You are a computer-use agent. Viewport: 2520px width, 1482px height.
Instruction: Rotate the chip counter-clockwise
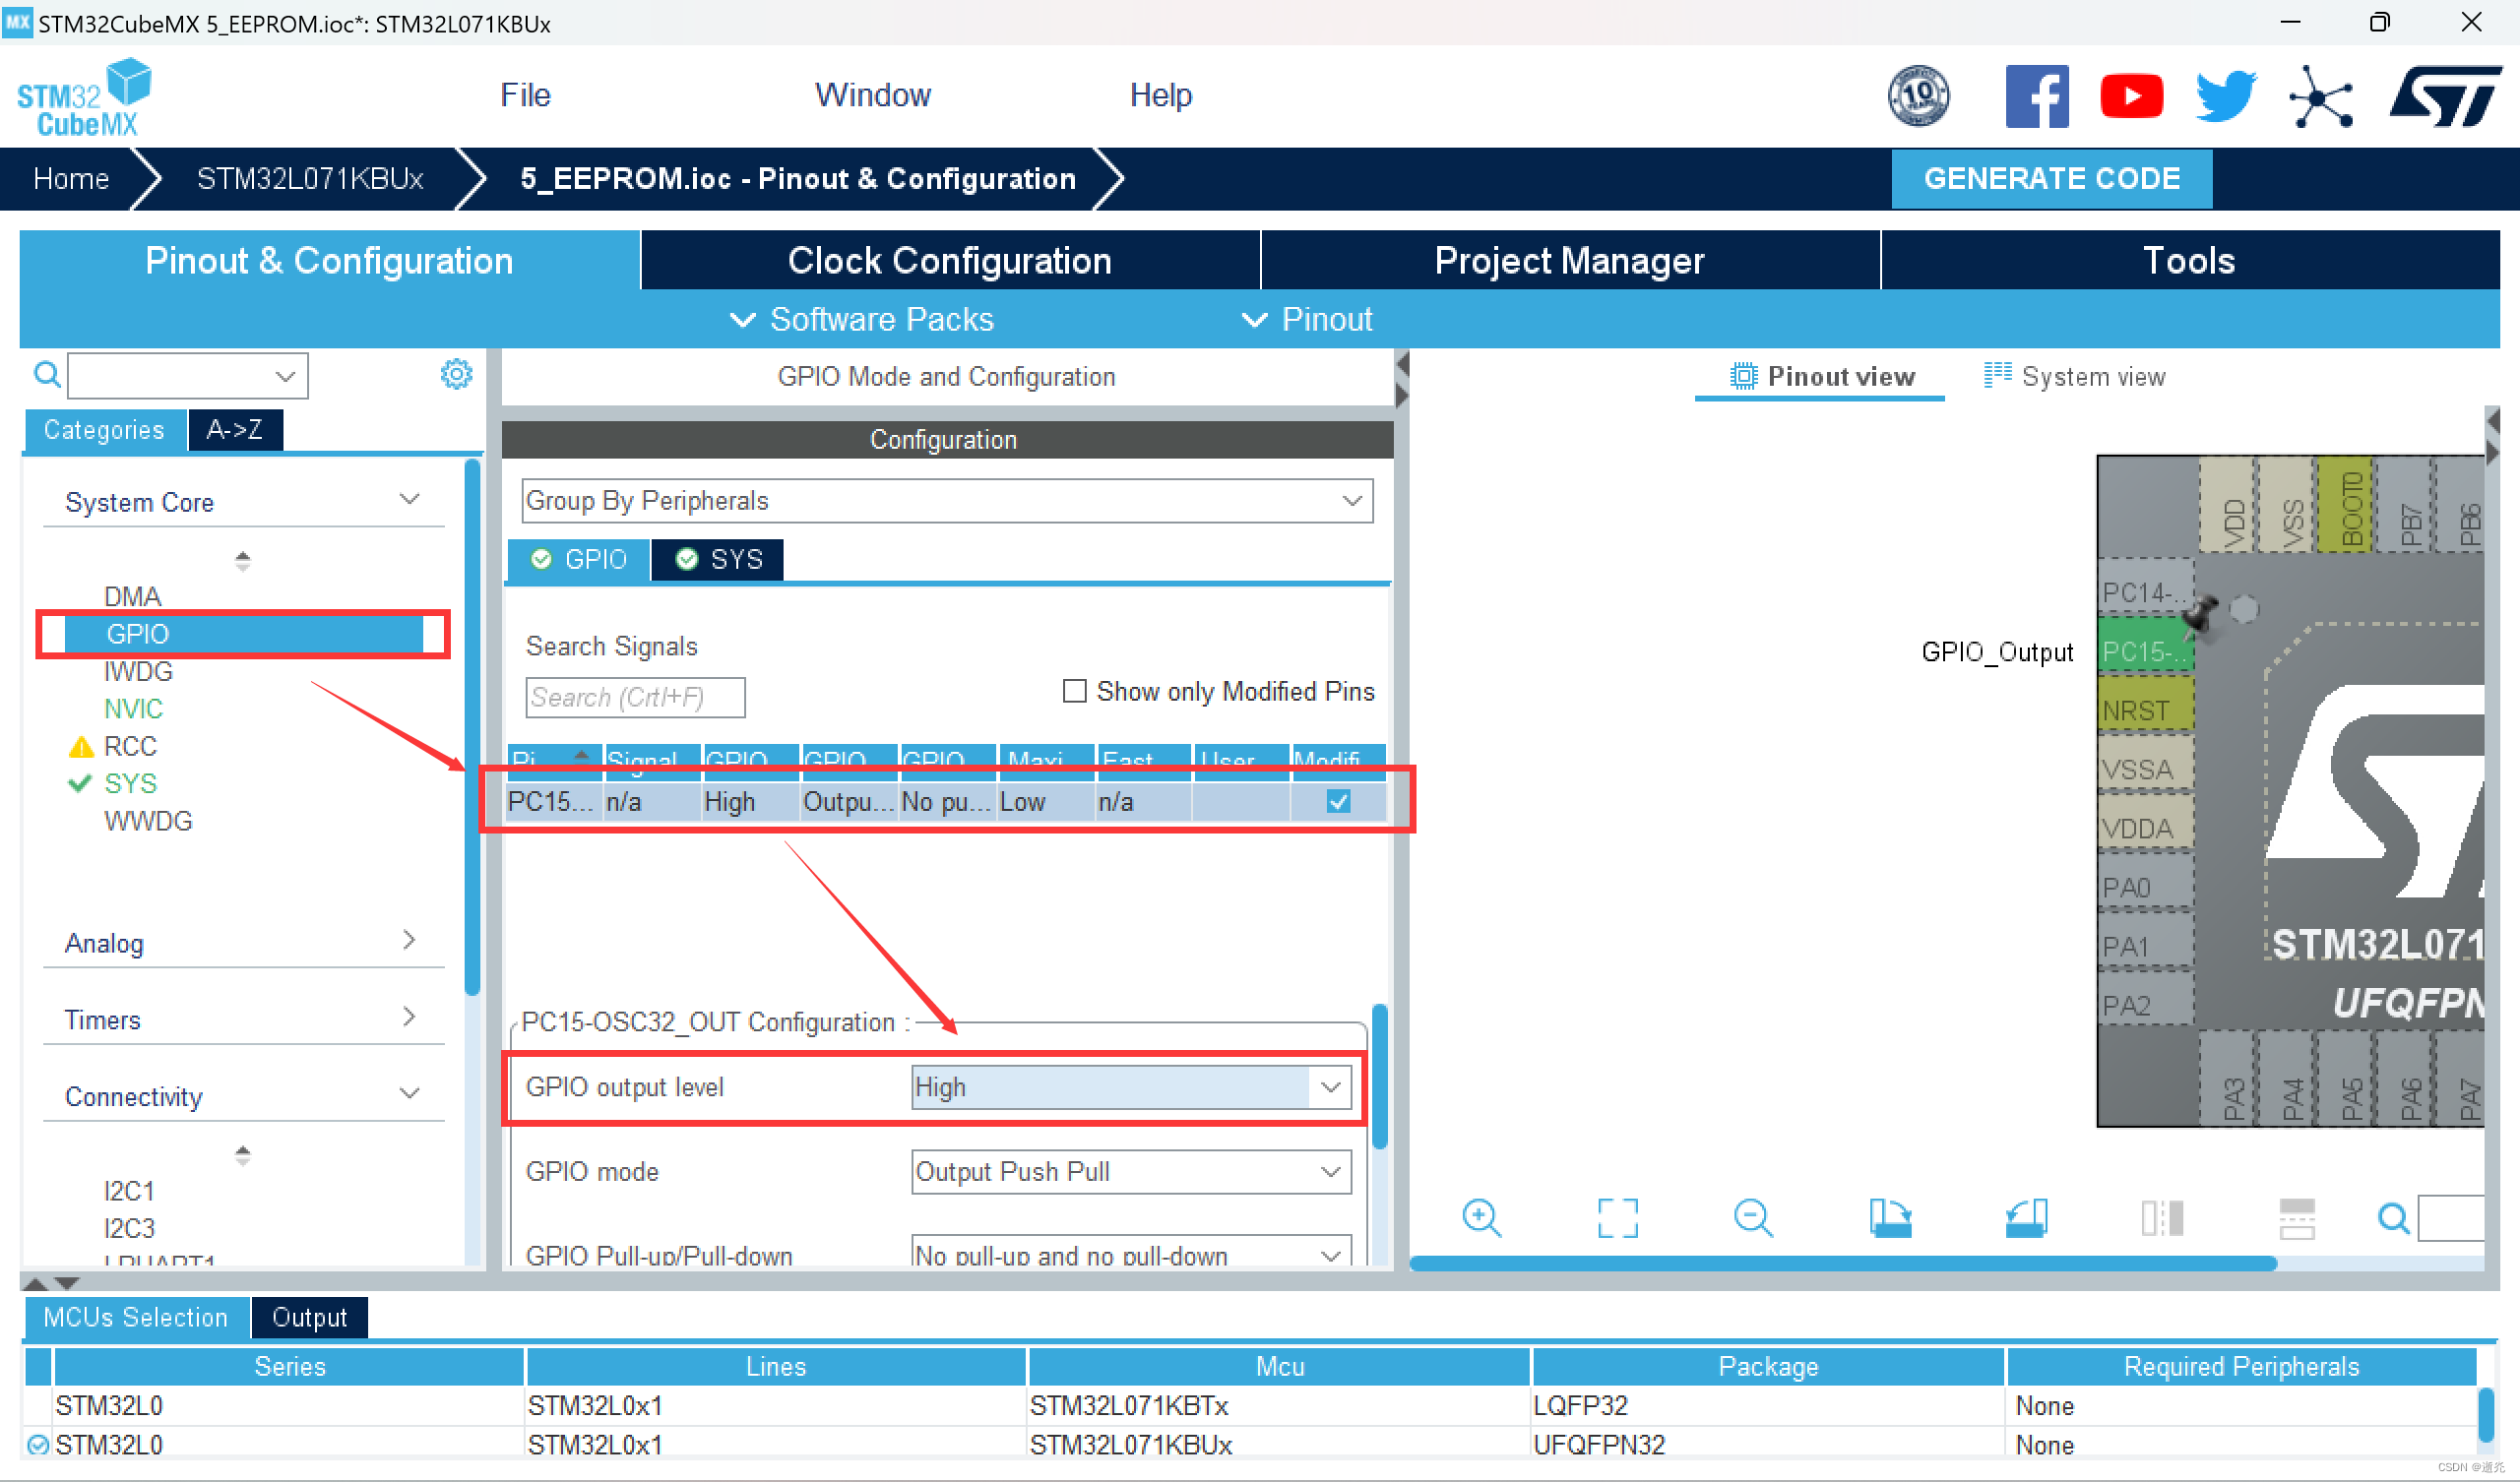pyautogui.click(x=2026, y=1218)
